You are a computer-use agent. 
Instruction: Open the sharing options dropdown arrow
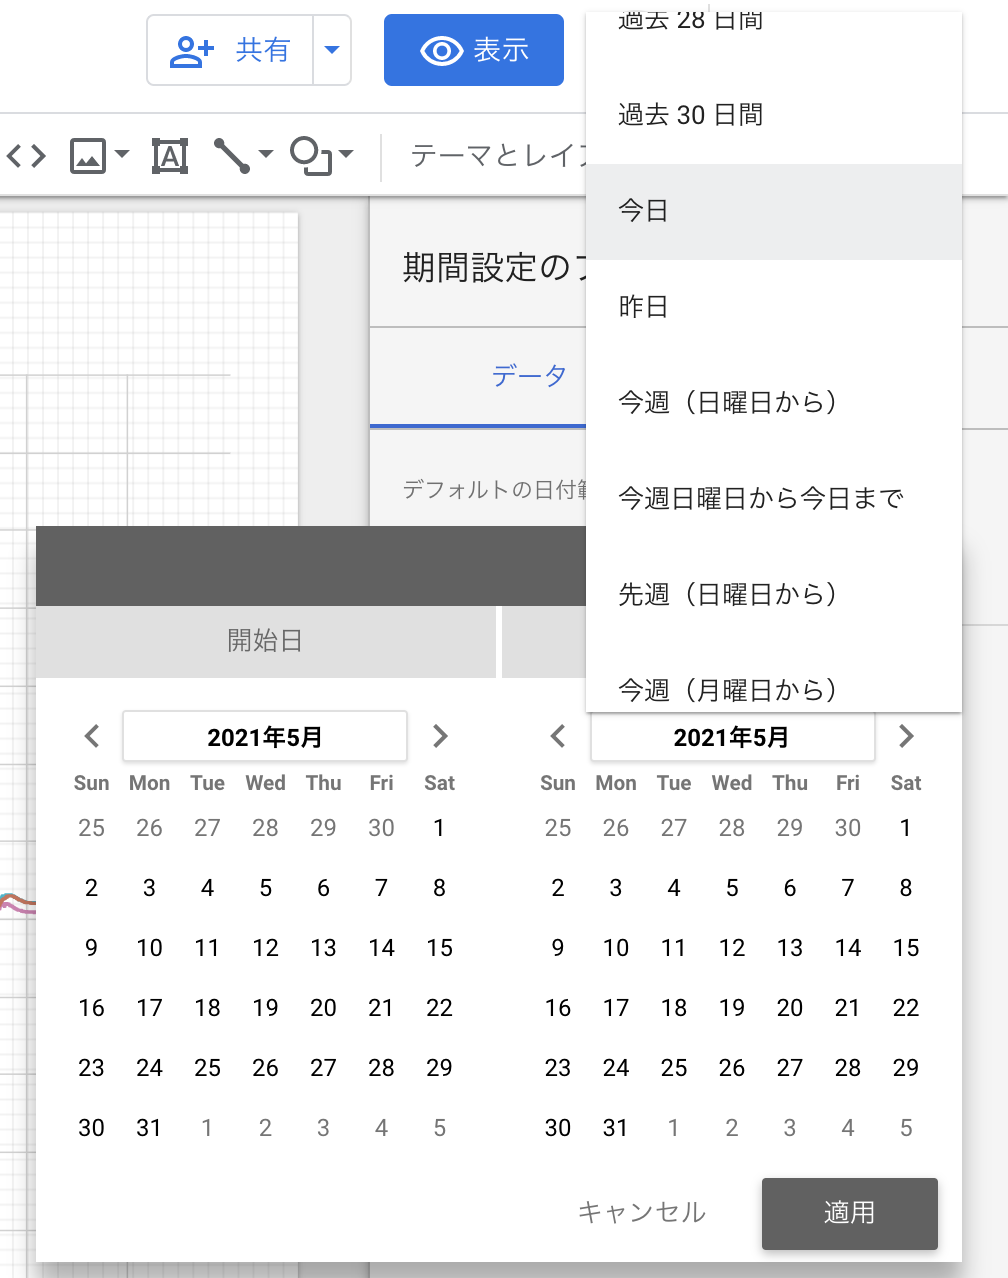(331, 49)
